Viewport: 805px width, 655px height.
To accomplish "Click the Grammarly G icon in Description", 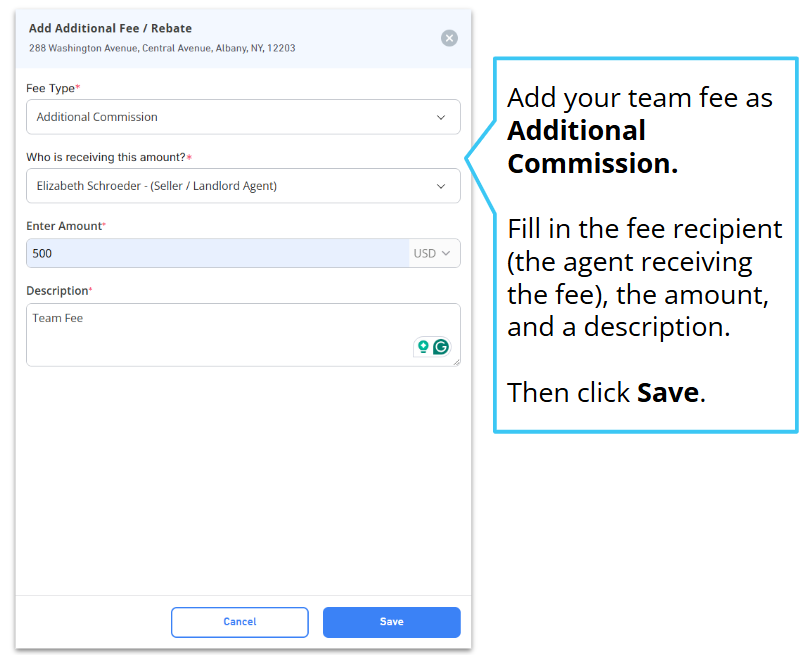I will pos(441,347).
